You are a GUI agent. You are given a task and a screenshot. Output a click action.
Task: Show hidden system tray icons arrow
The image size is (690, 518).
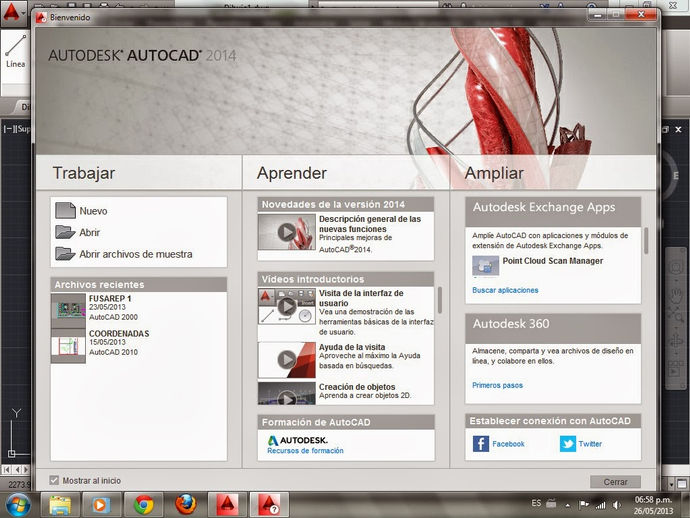[568, 505]
